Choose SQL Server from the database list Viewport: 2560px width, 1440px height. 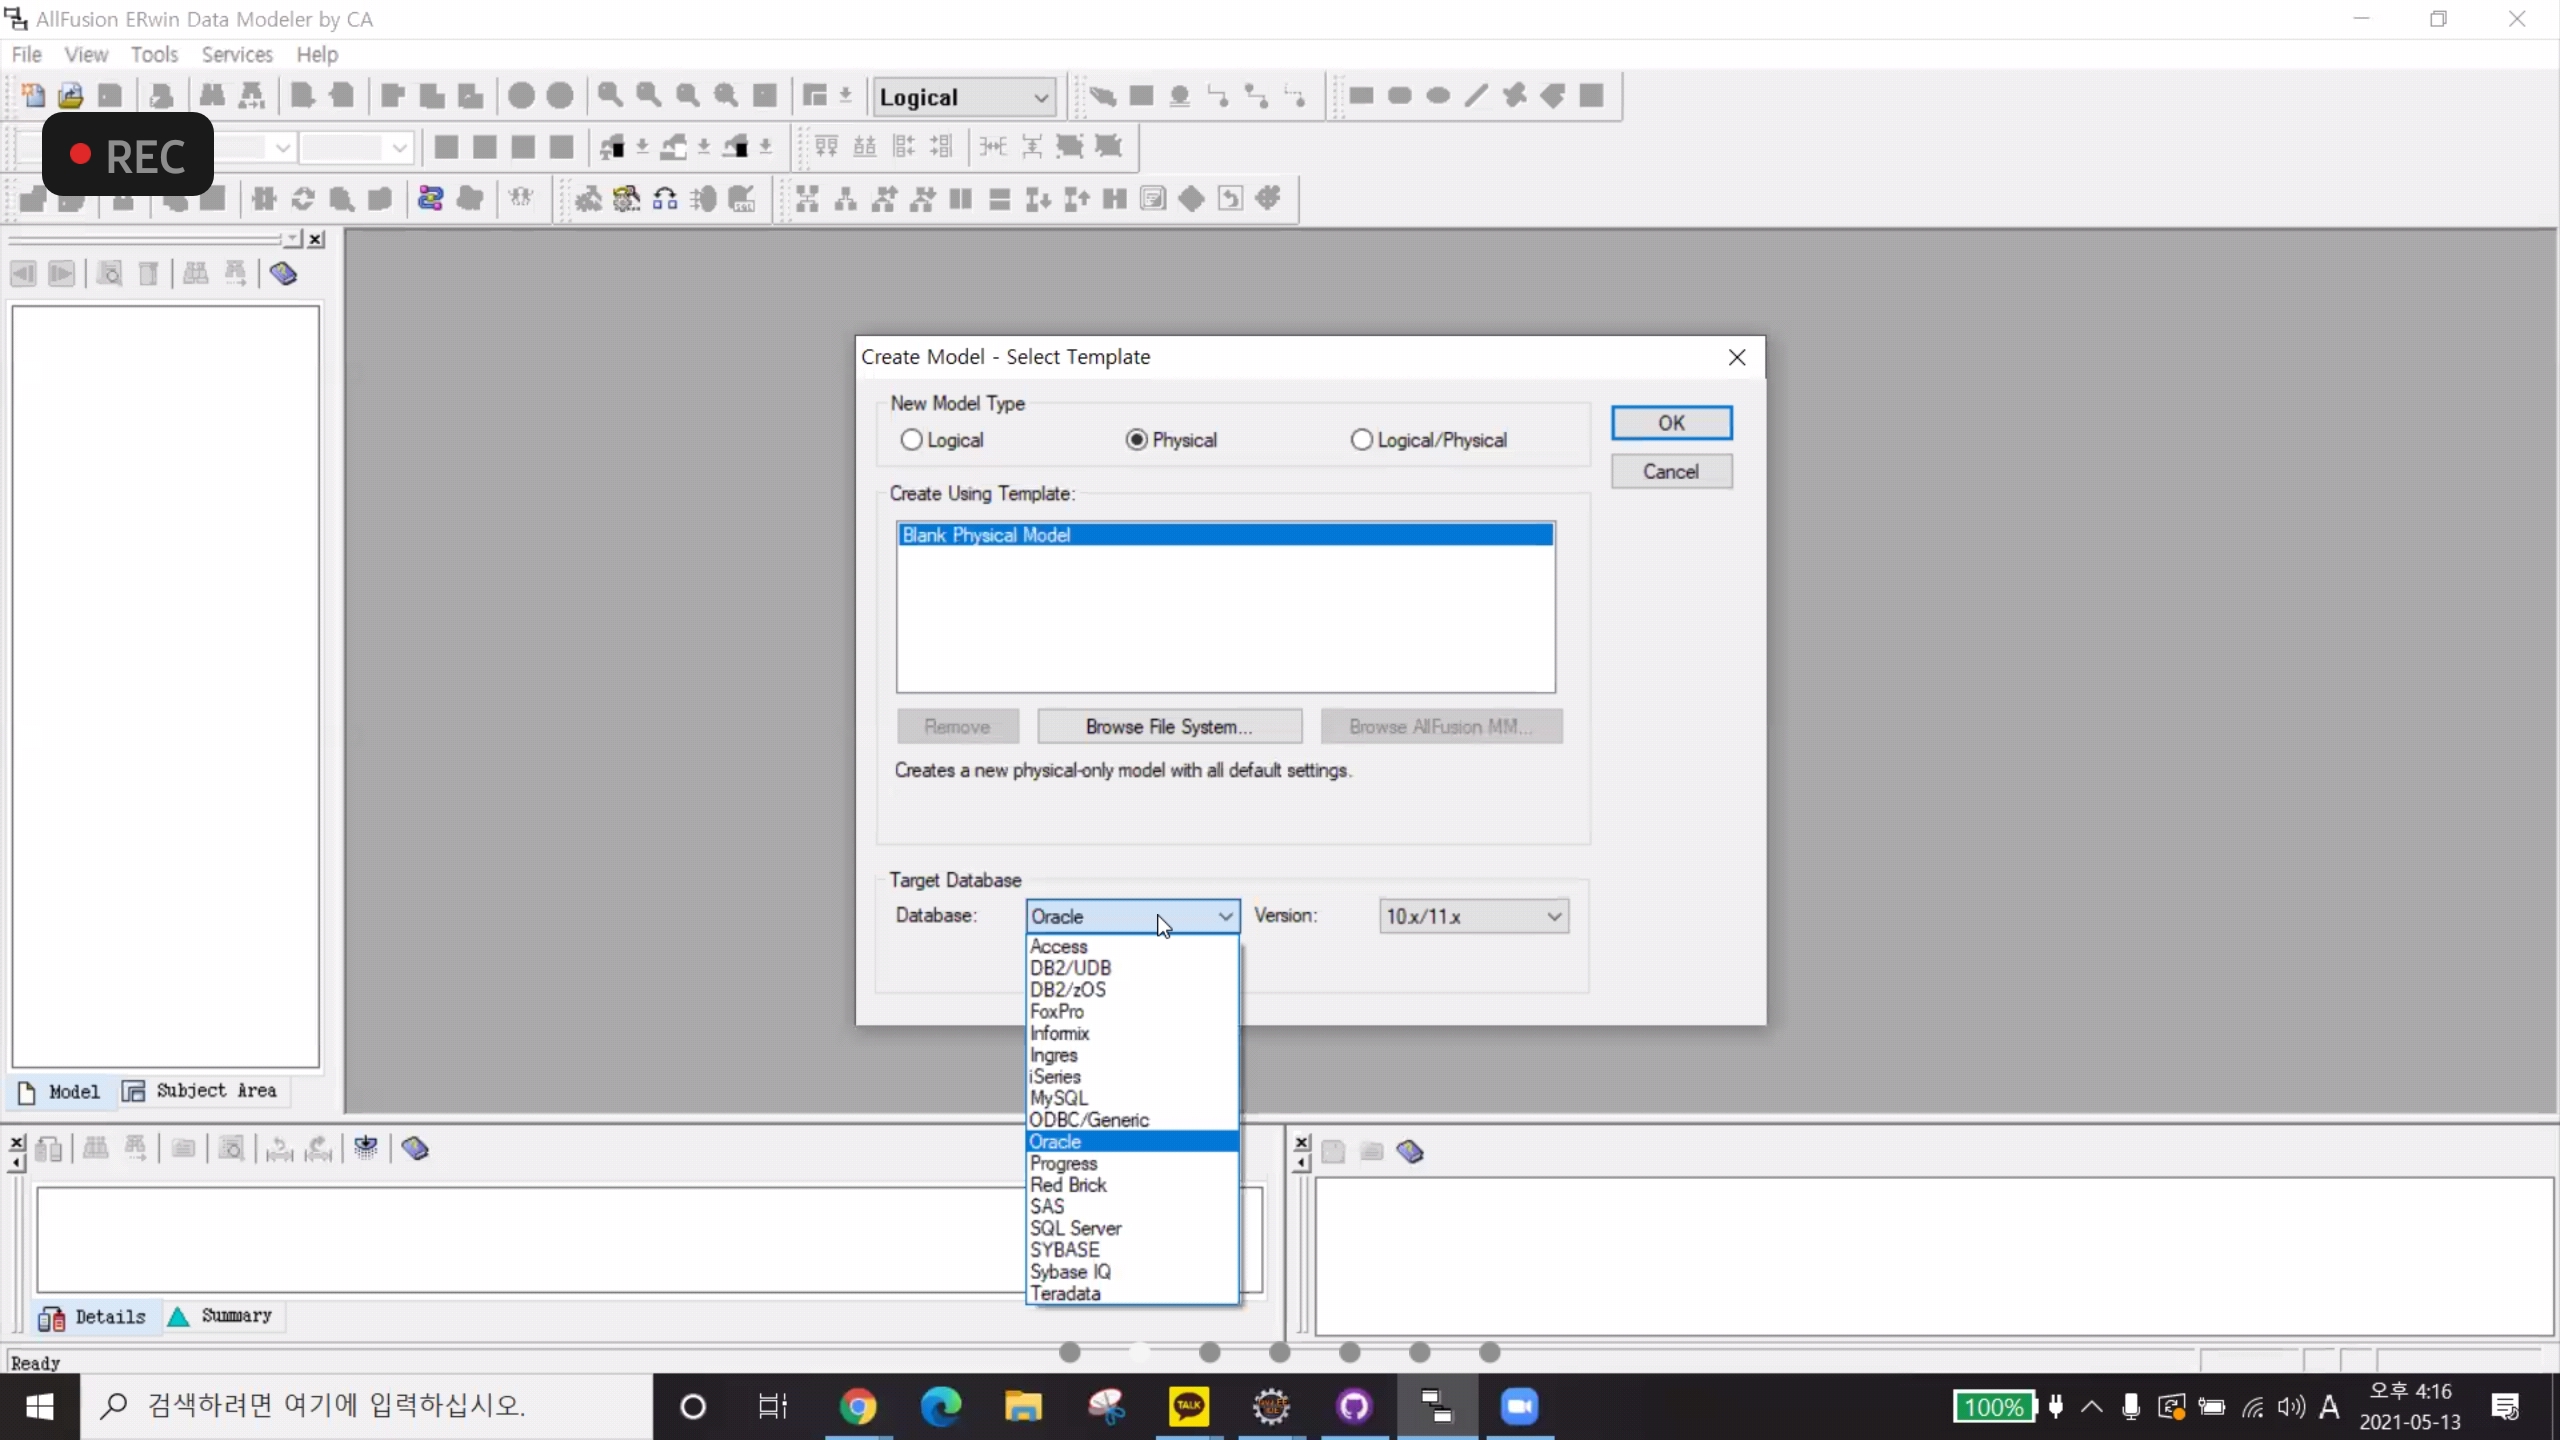coord(1133,1228)
